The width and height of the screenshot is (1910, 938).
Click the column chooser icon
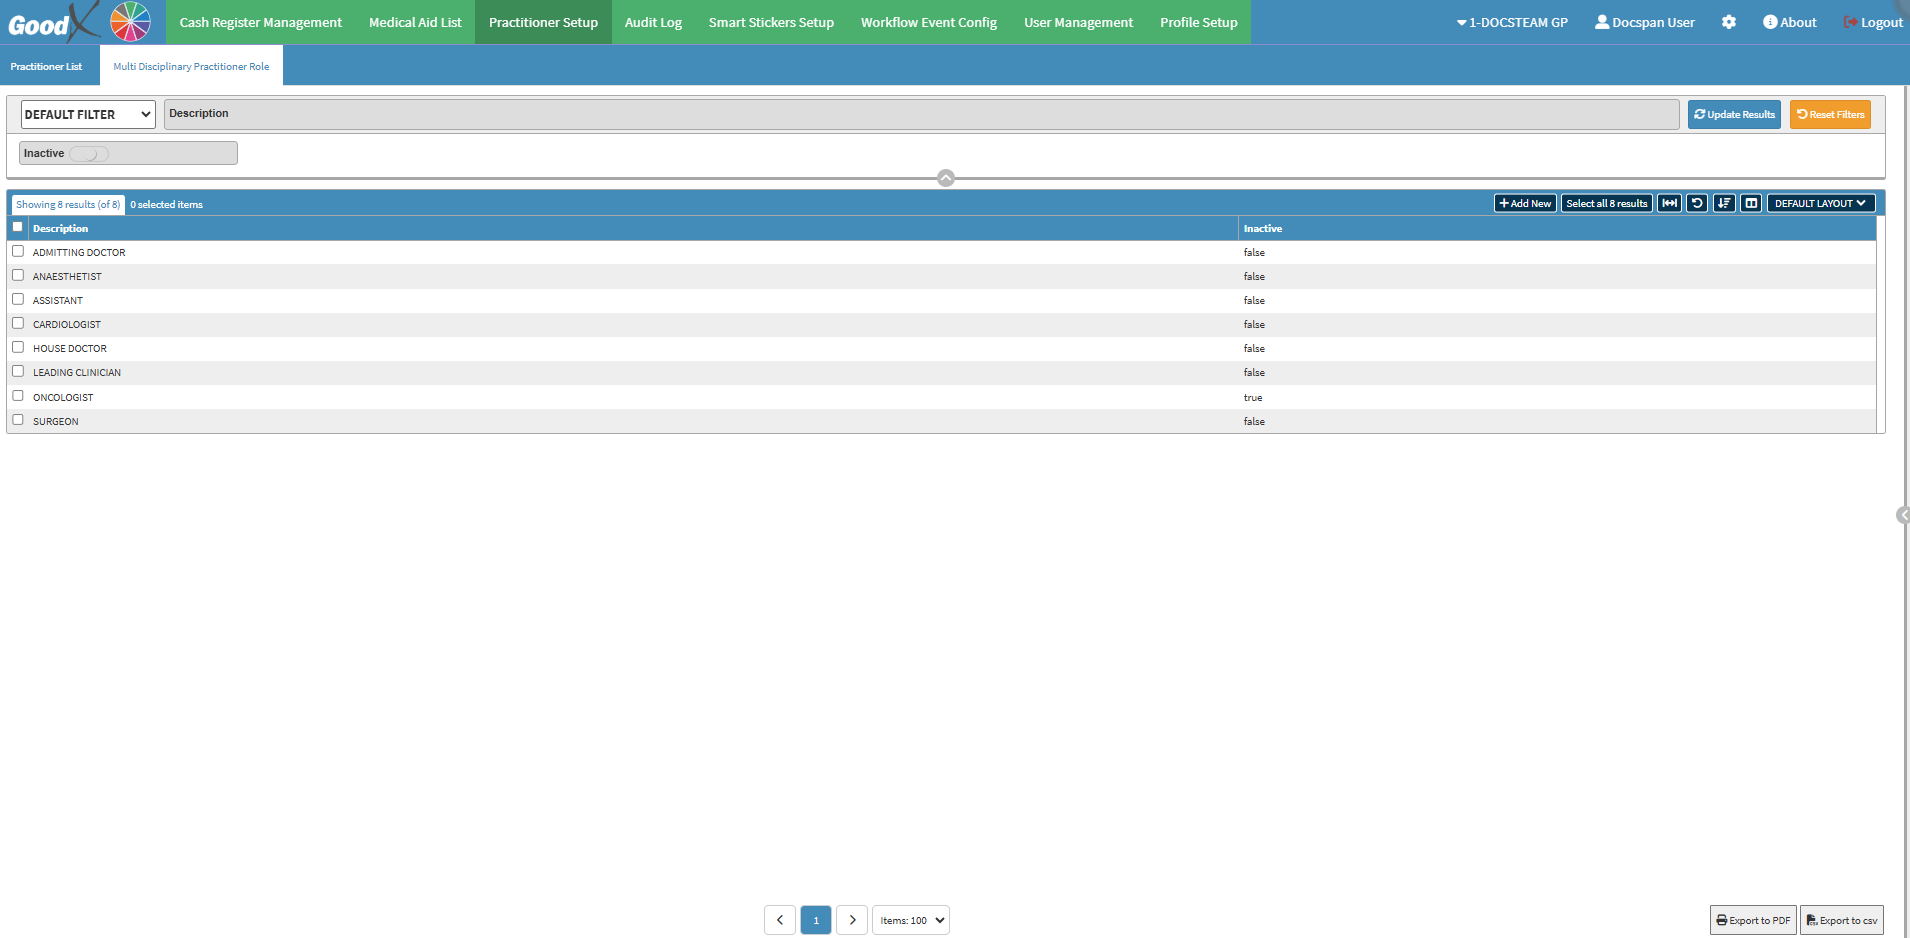click(x=1750, y=203)
